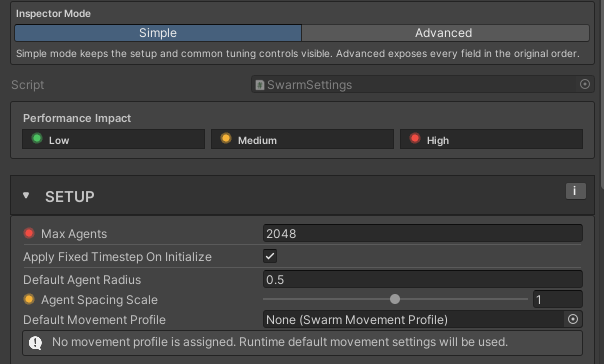Screen dimensions: 604x364
Task: Click the Max Agents label
Action: click(74, 234)
